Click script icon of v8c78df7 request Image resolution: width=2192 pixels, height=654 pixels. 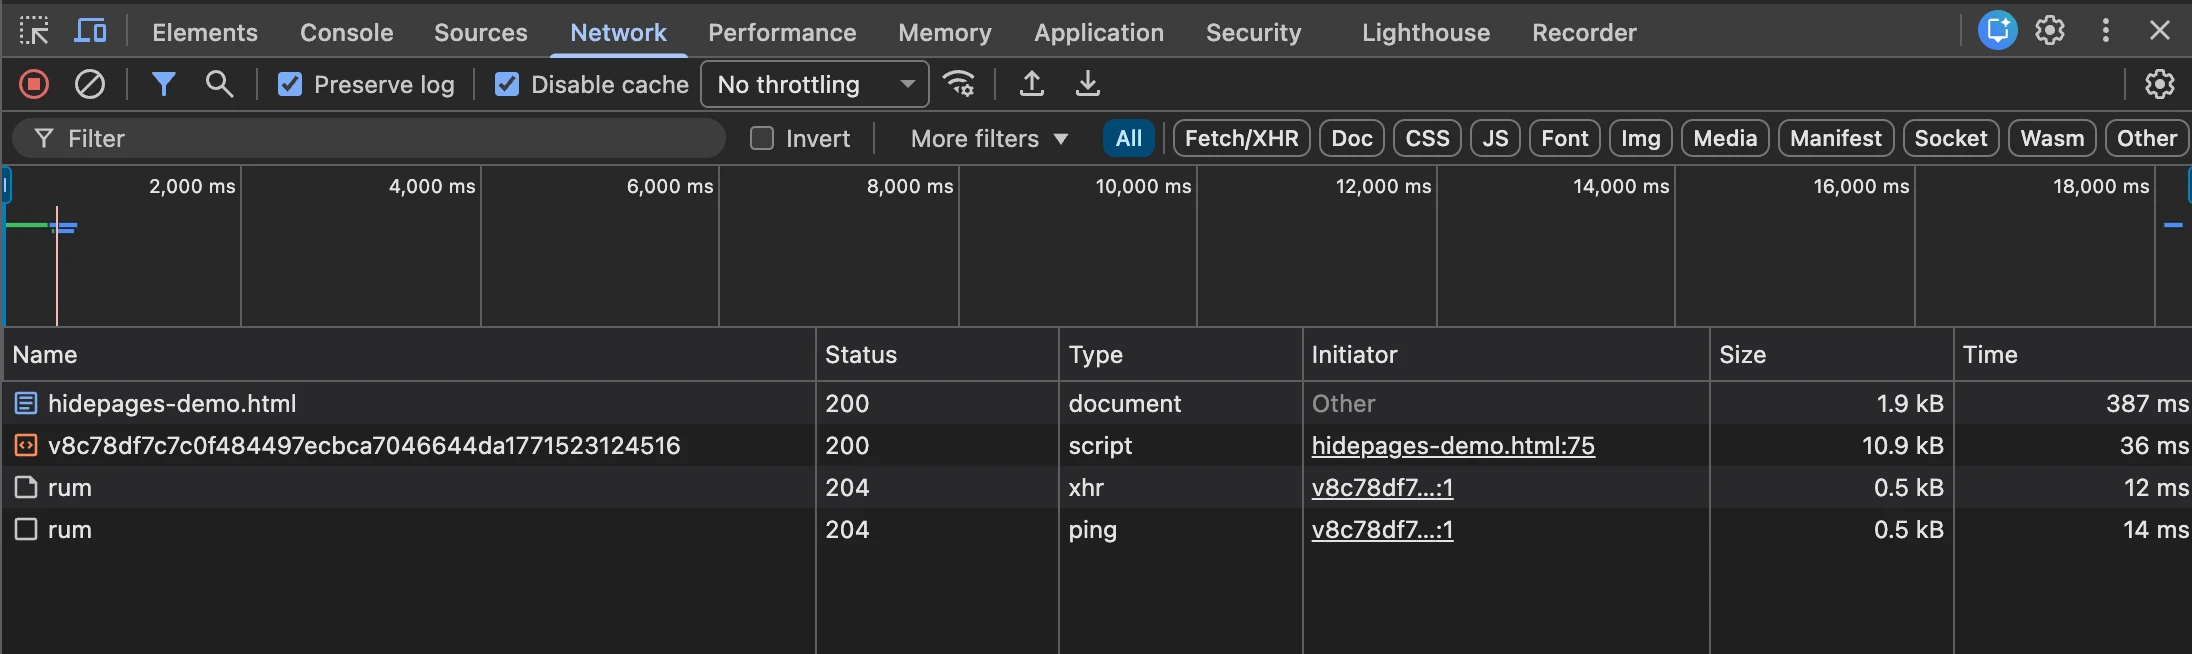coord(26,446)
